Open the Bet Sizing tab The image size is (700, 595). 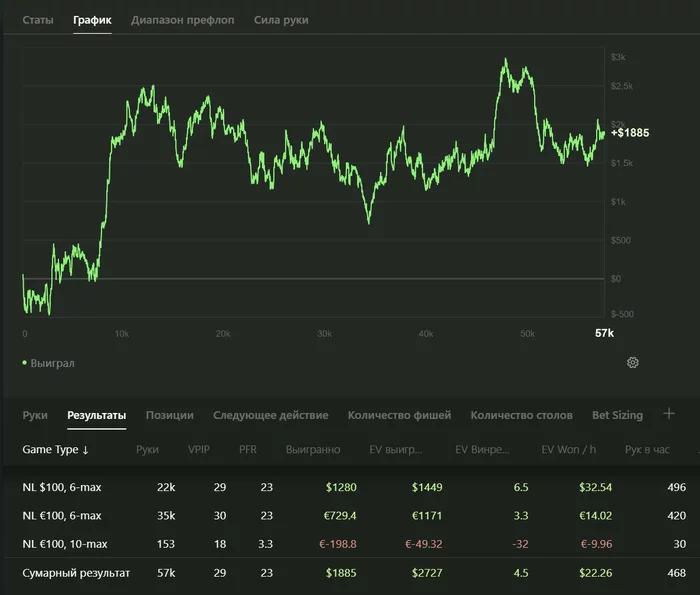coord(617,415)
